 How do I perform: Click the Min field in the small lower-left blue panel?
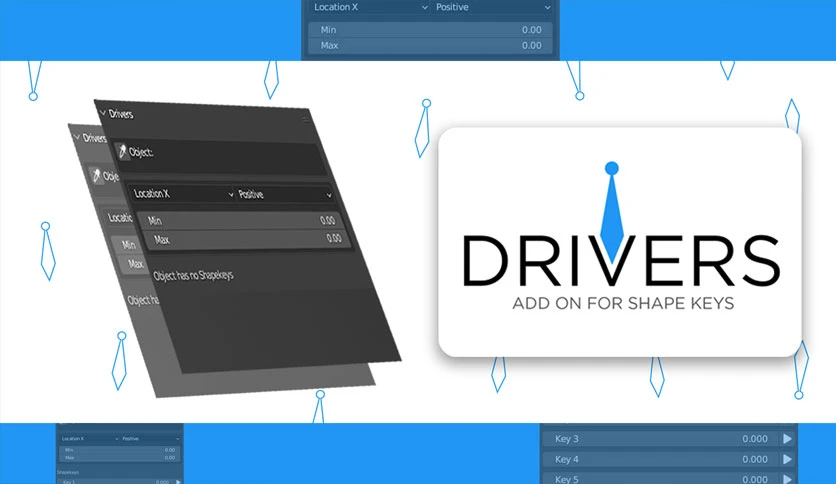pyautogui.click(x=119, y=450)
